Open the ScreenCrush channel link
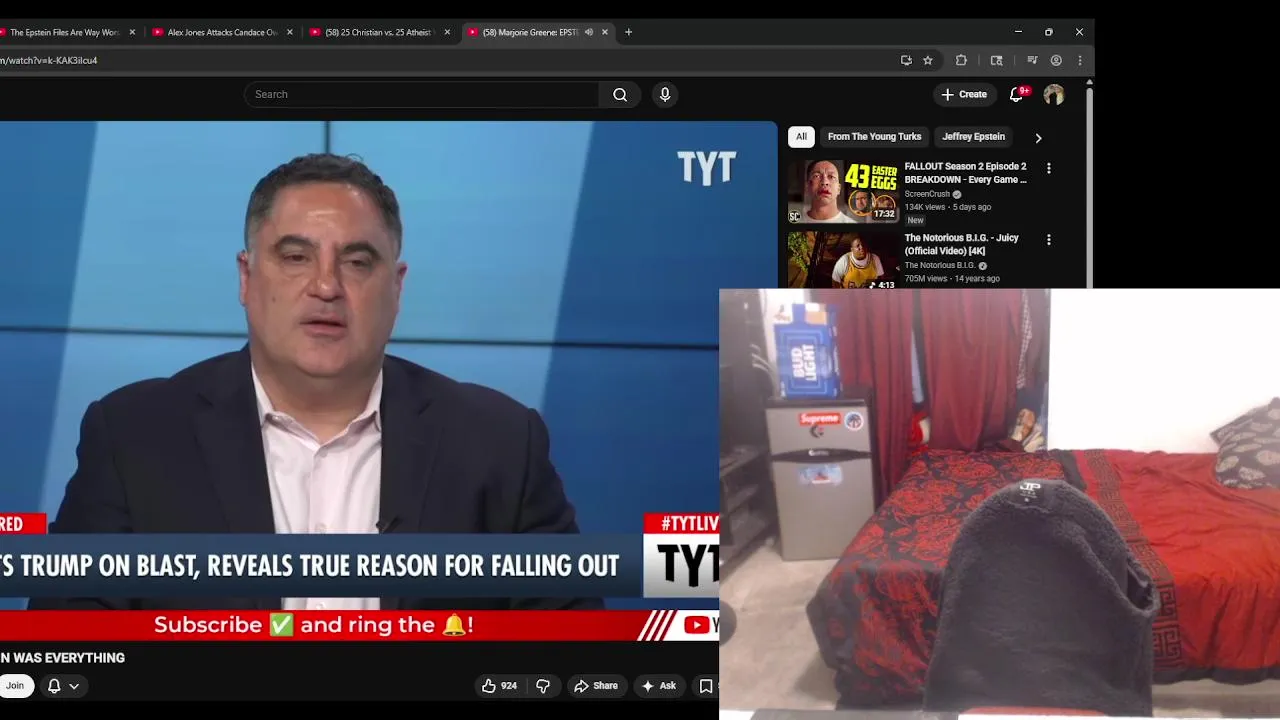Screen dimensions: 1280x720 927,194
